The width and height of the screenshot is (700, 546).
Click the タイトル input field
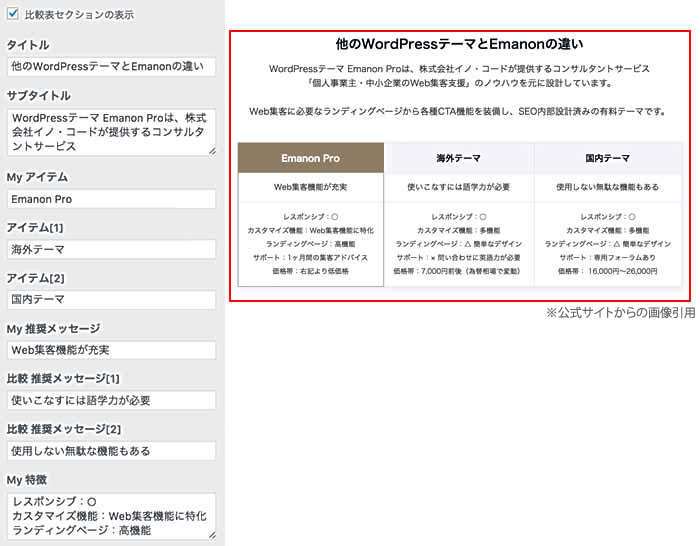click(111, 67)
